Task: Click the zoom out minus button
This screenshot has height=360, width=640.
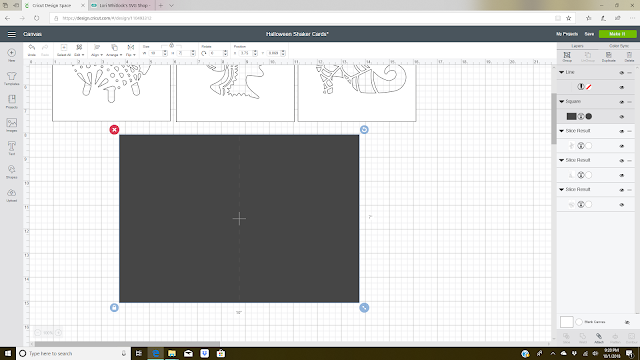Action: coord(38,333)
